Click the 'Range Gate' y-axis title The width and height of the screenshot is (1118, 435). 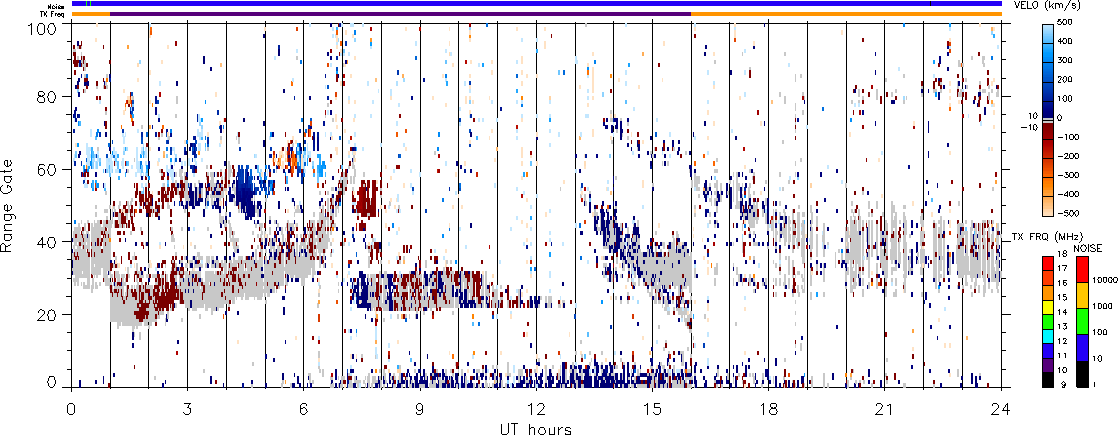[x=12, y=205]
